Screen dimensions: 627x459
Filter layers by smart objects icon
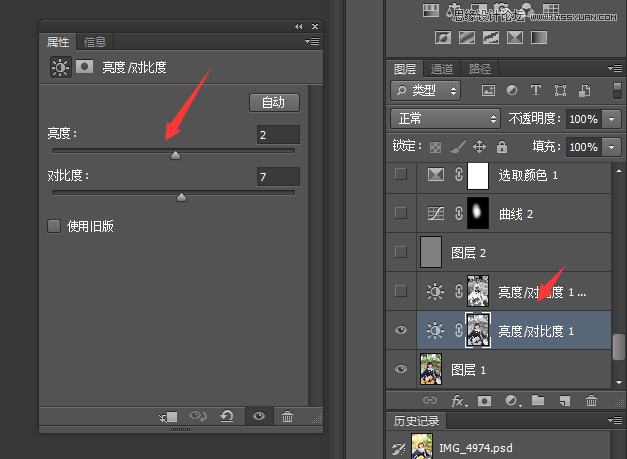click(x=584, y=90)
